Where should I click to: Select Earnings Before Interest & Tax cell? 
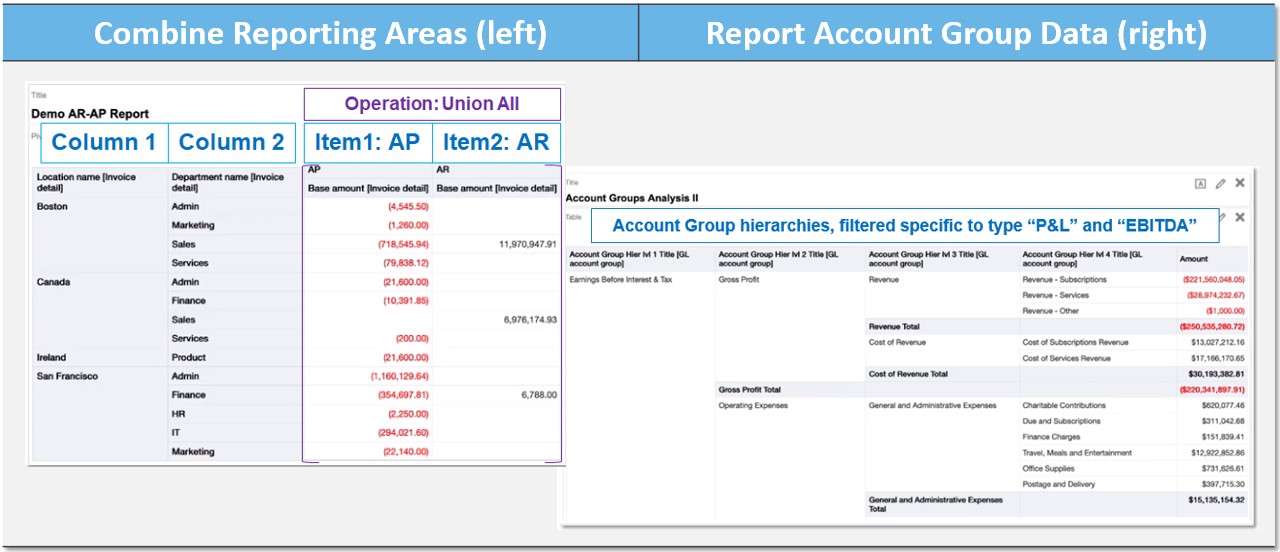click(621, 280)
